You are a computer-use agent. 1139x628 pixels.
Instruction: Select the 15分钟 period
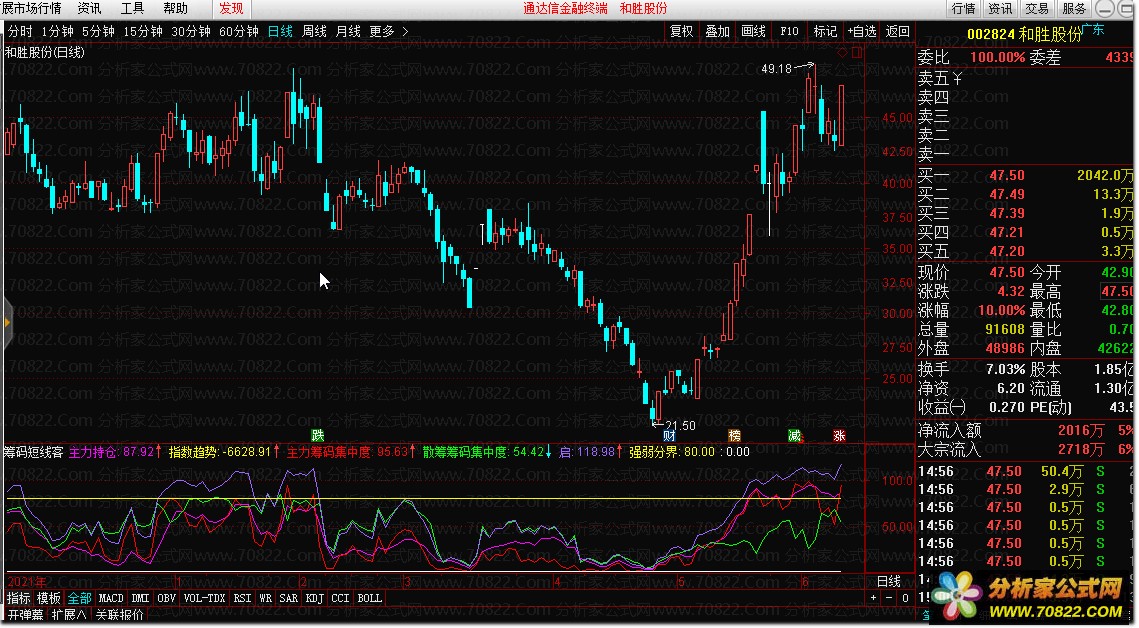click(x=142, y=31)
